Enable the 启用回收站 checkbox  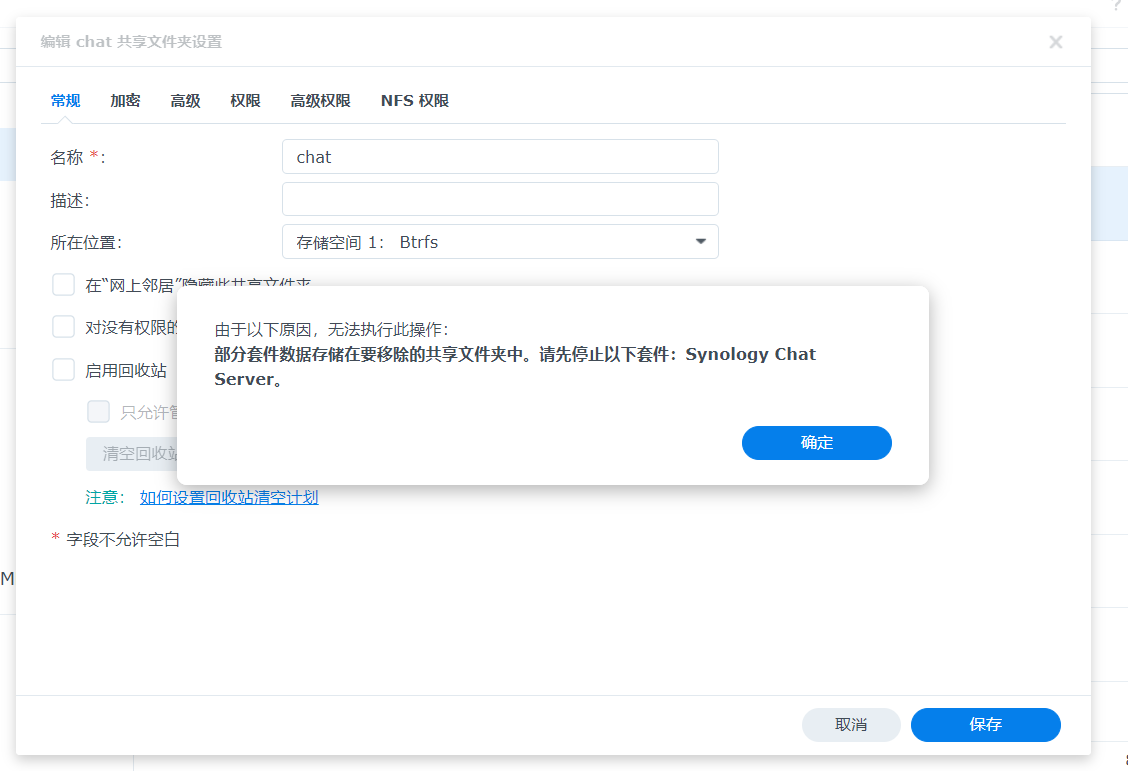63,370
